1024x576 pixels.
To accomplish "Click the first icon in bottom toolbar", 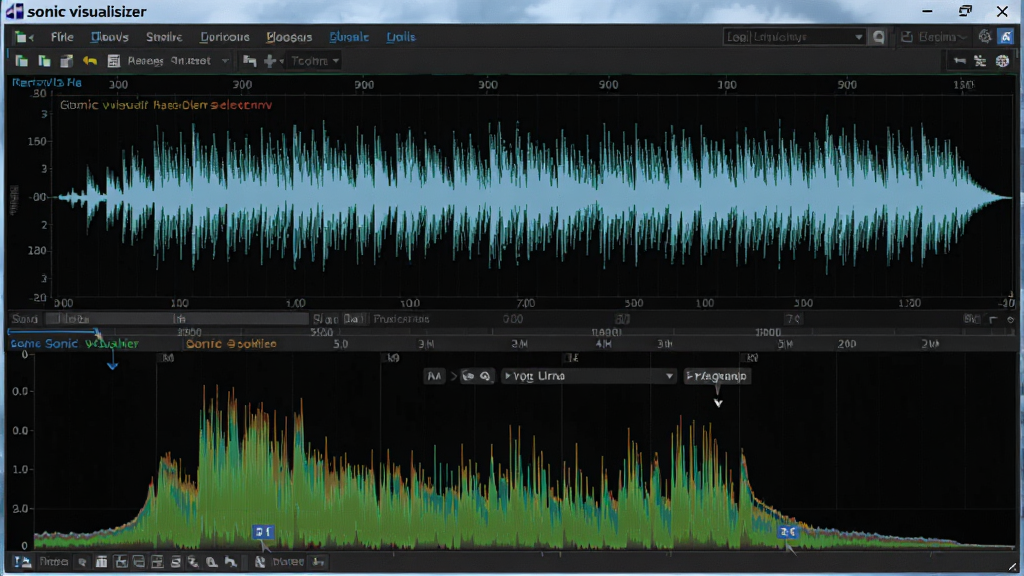I will (x=23, y=562).
